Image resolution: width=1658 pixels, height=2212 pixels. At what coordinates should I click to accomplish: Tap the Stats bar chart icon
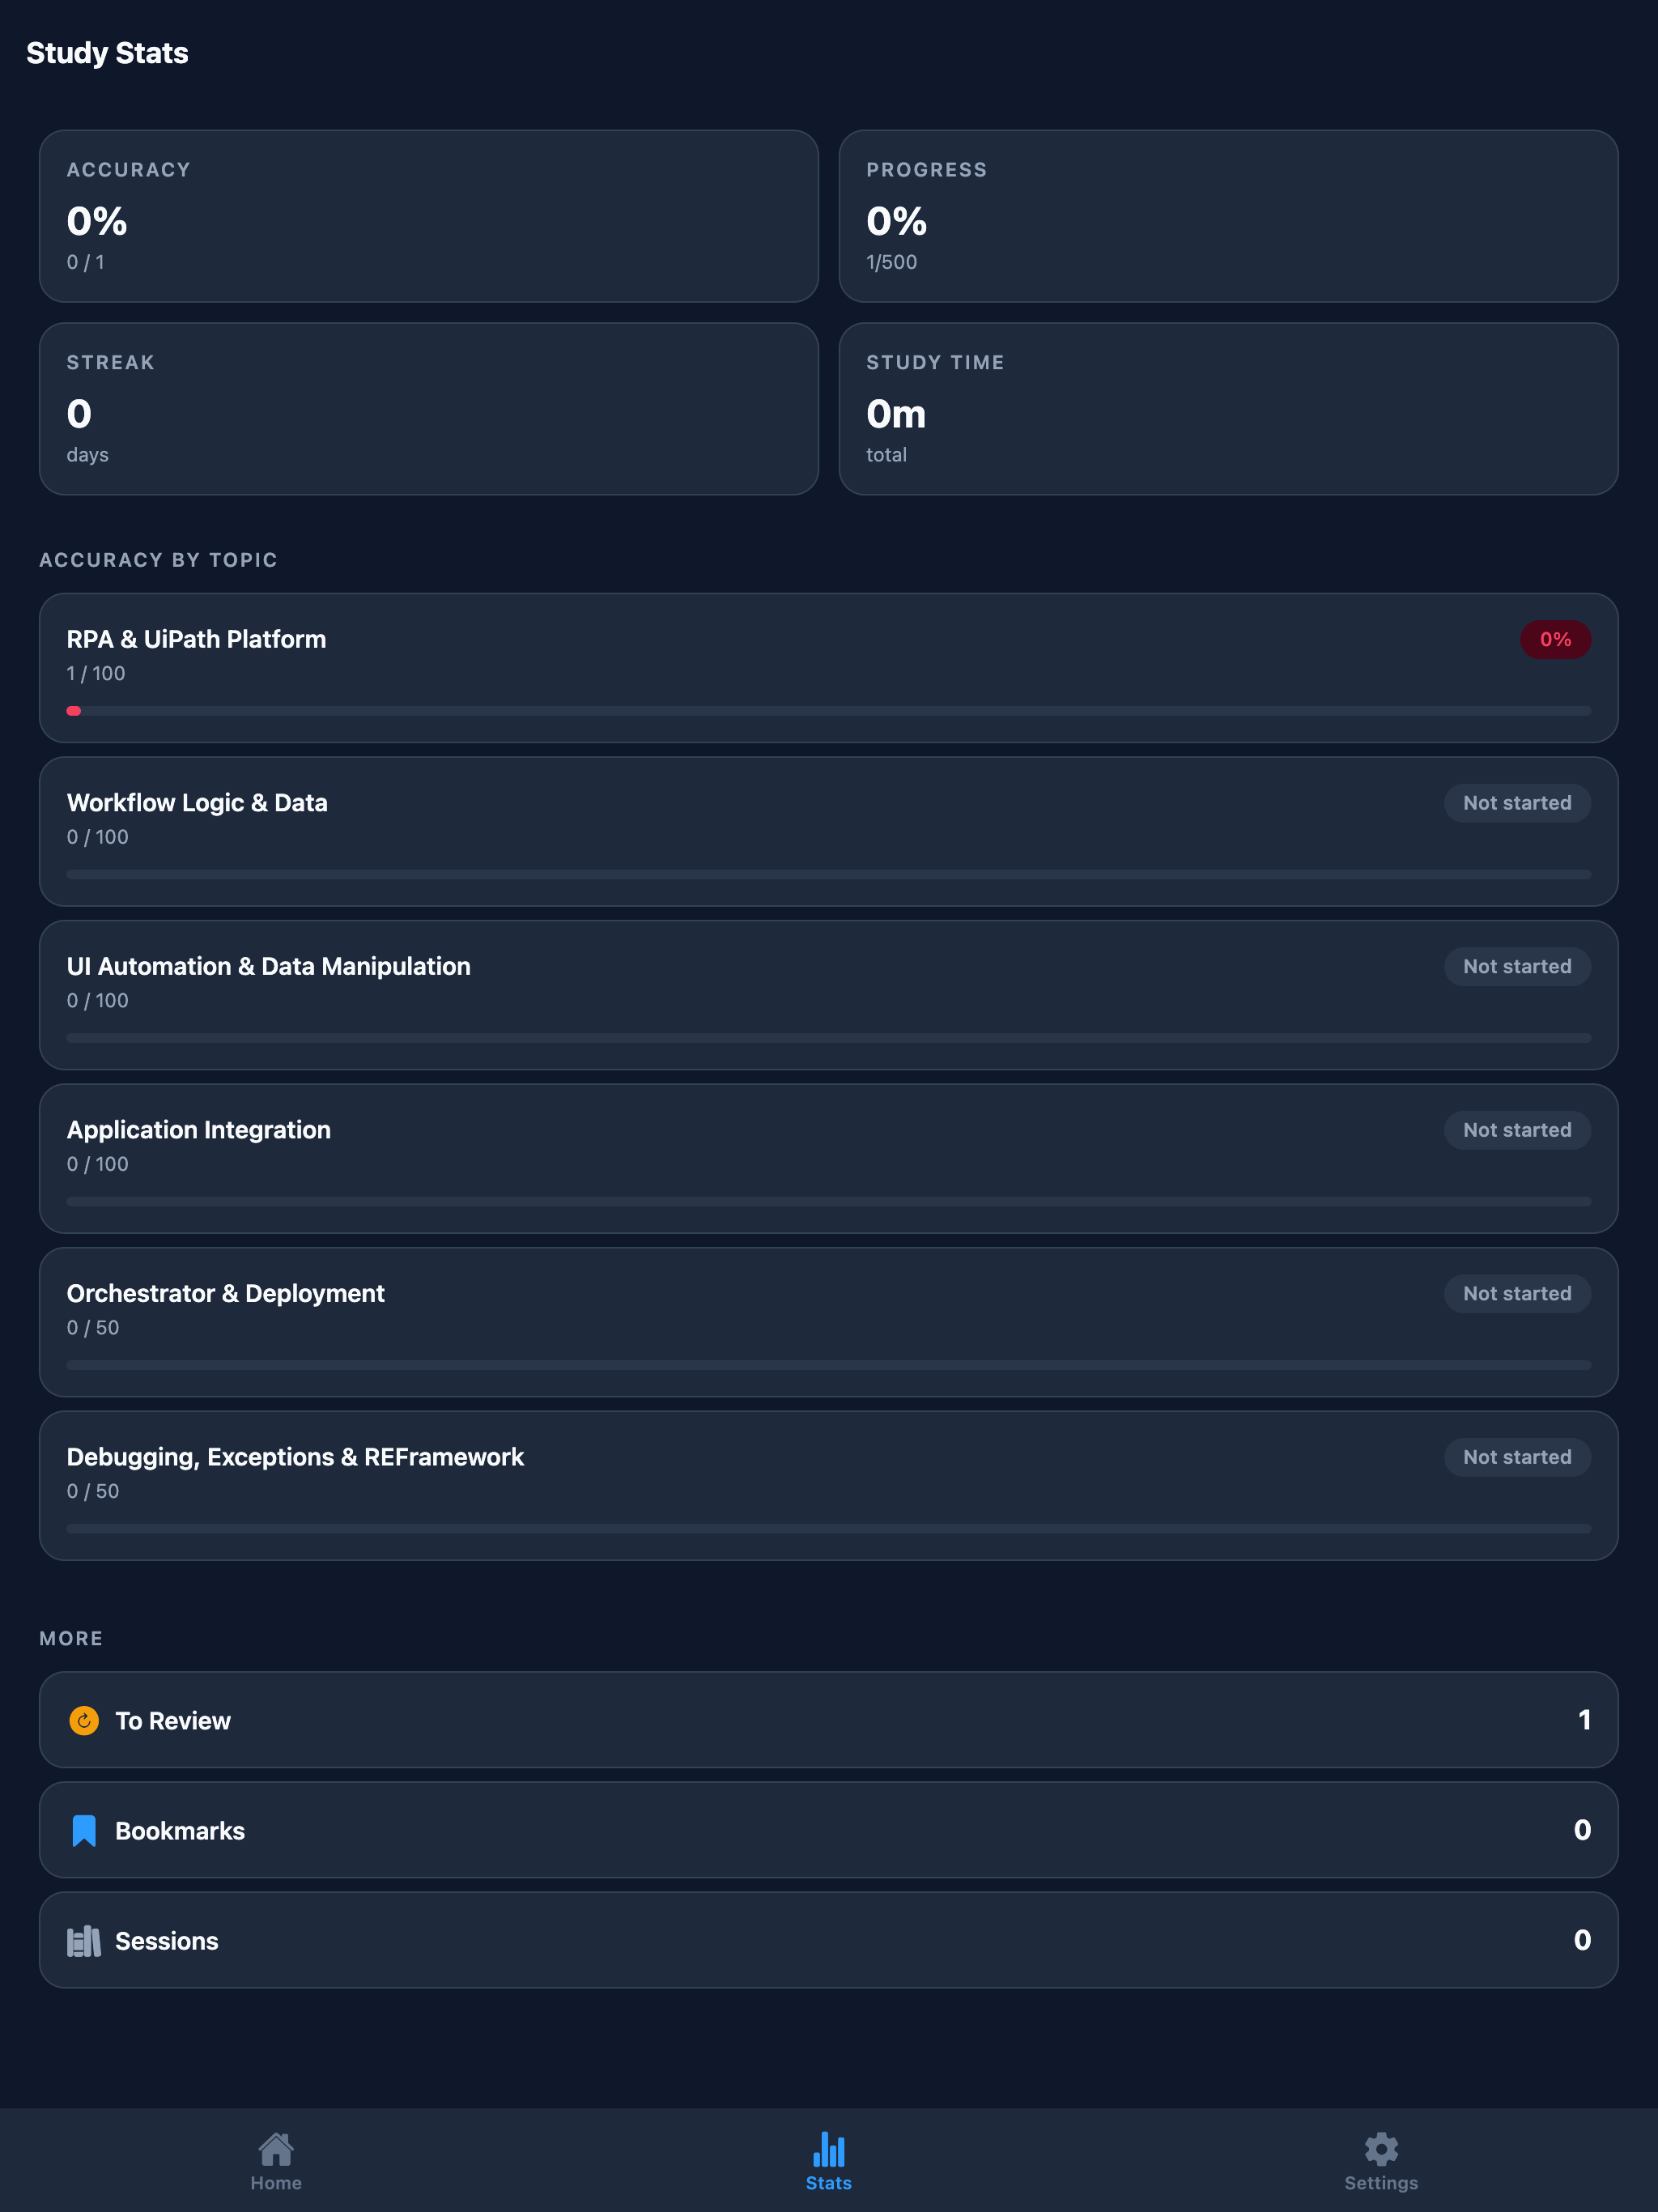coord(829,2148)
